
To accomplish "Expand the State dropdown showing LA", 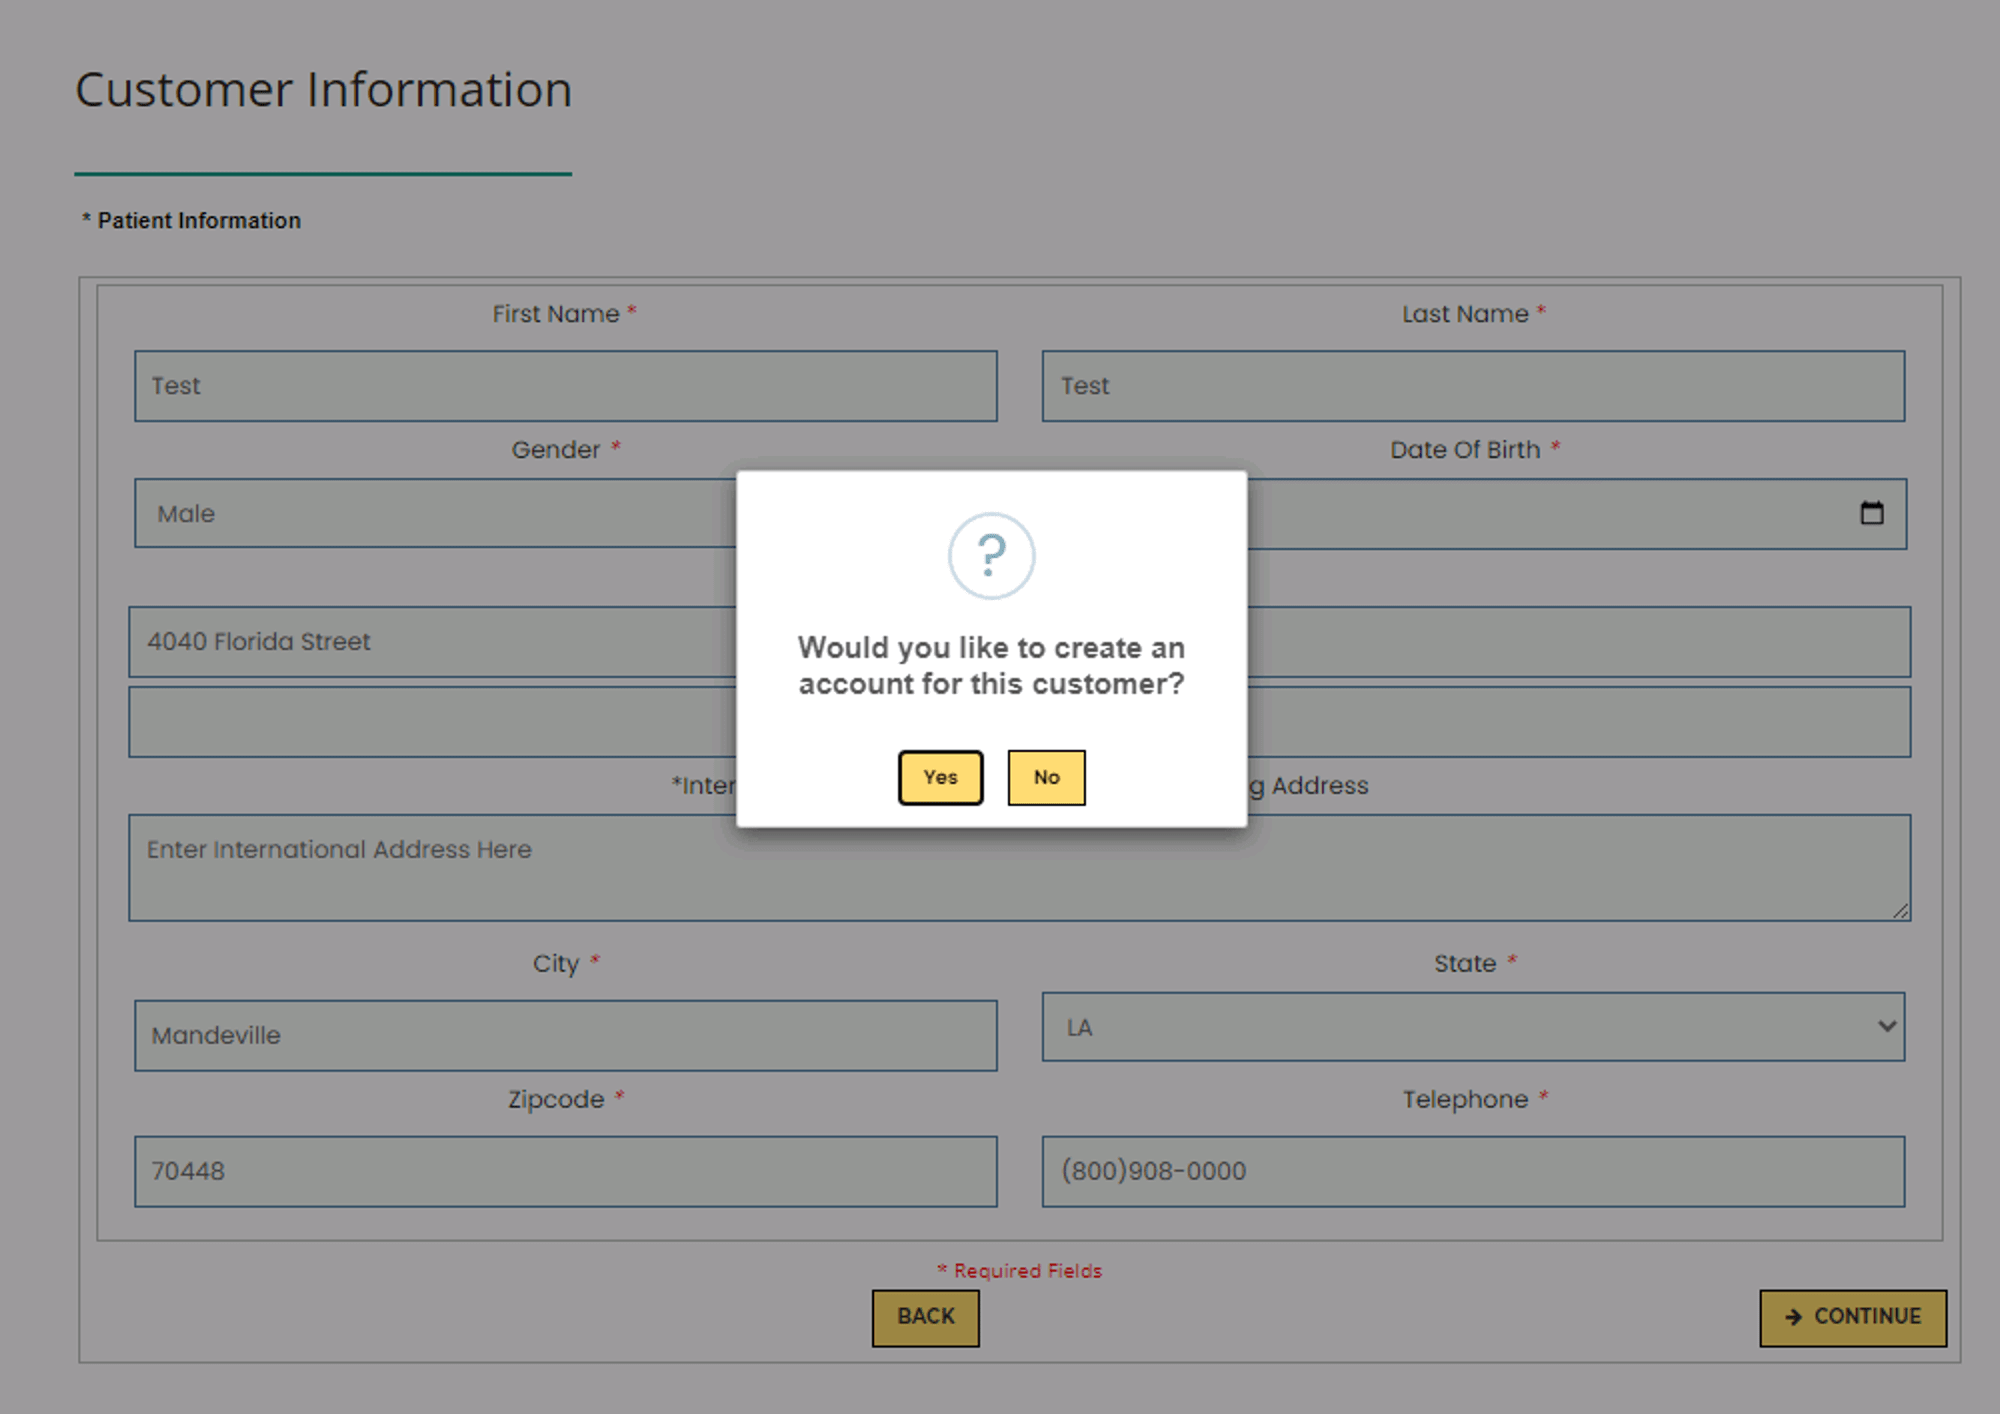I will coord(1472,1027).
